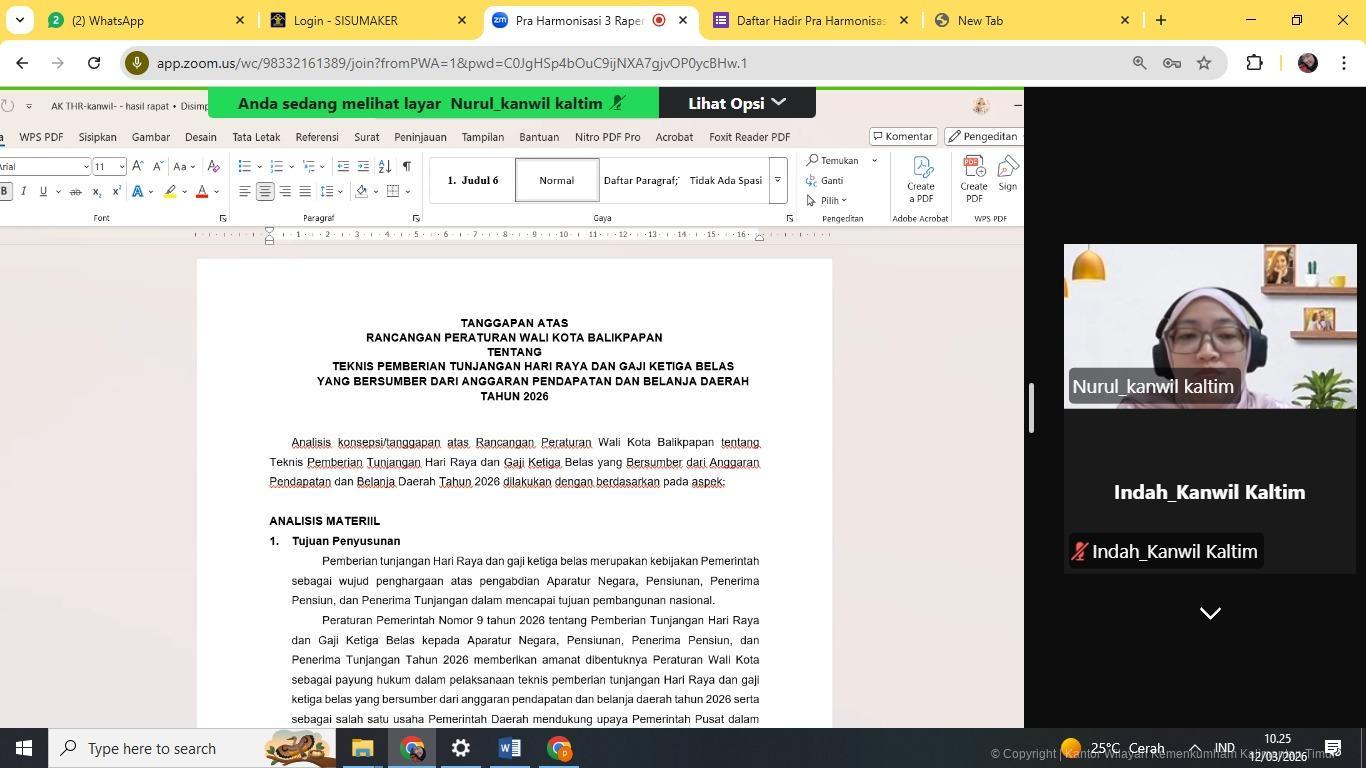The width and height of the screenshot is (1366, 768).
Task: Toggle italic formatting in the Font group
Action: [24, 190]
